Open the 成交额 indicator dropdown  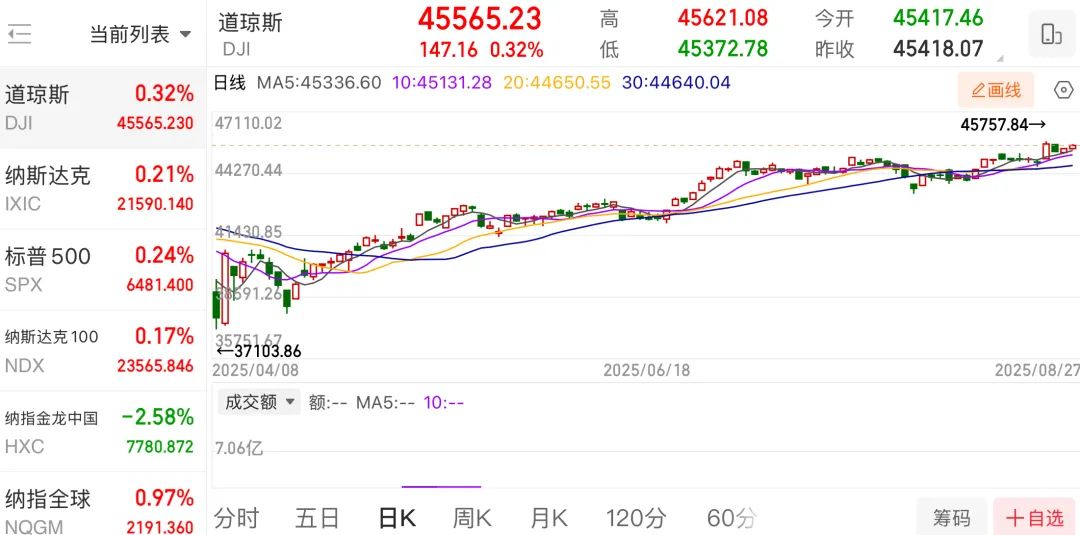tap(259, 402)
